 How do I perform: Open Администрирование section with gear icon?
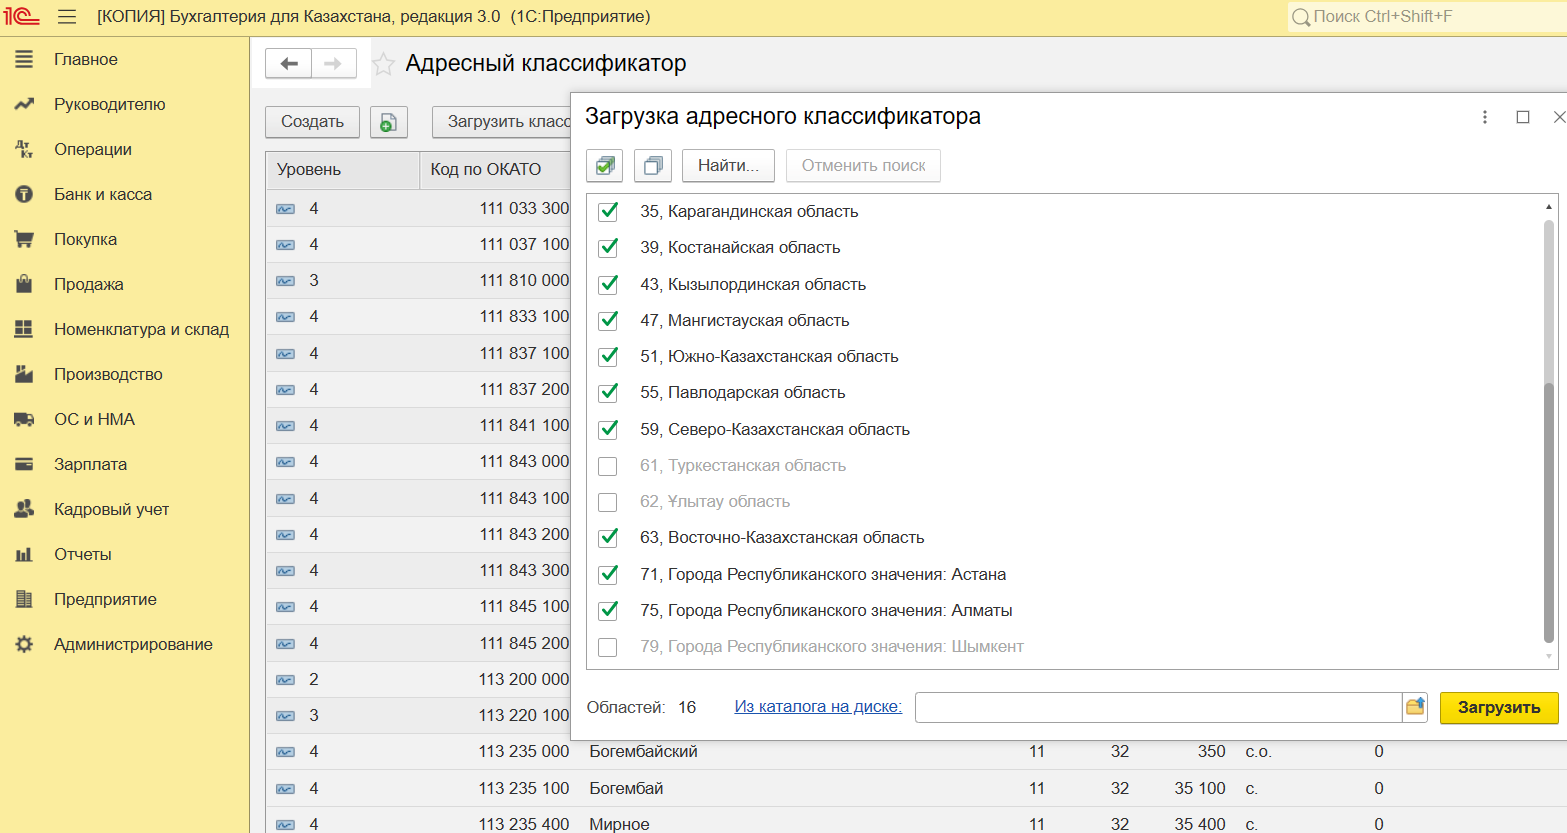pyautogui.click(x=132, y=644)
